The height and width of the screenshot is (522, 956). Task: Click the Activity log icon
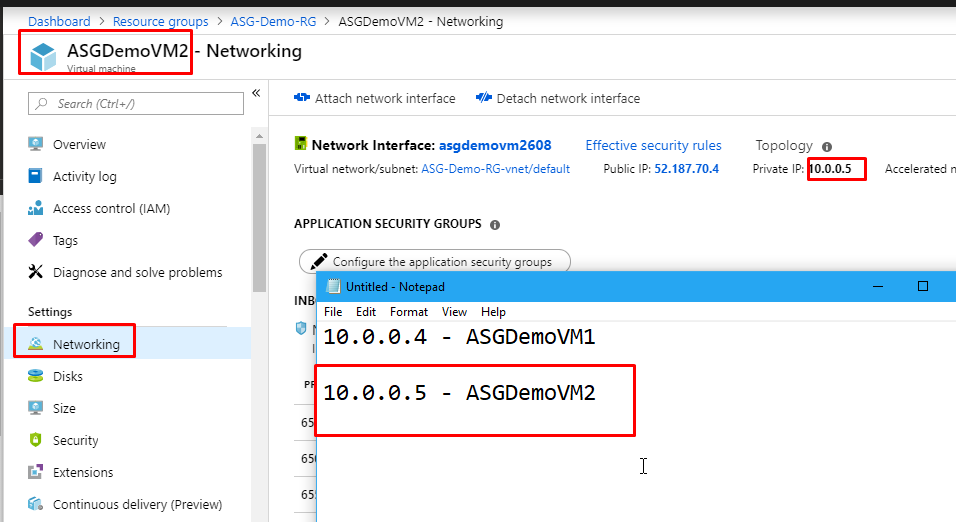pyautogui.click(x=36, y=176)
